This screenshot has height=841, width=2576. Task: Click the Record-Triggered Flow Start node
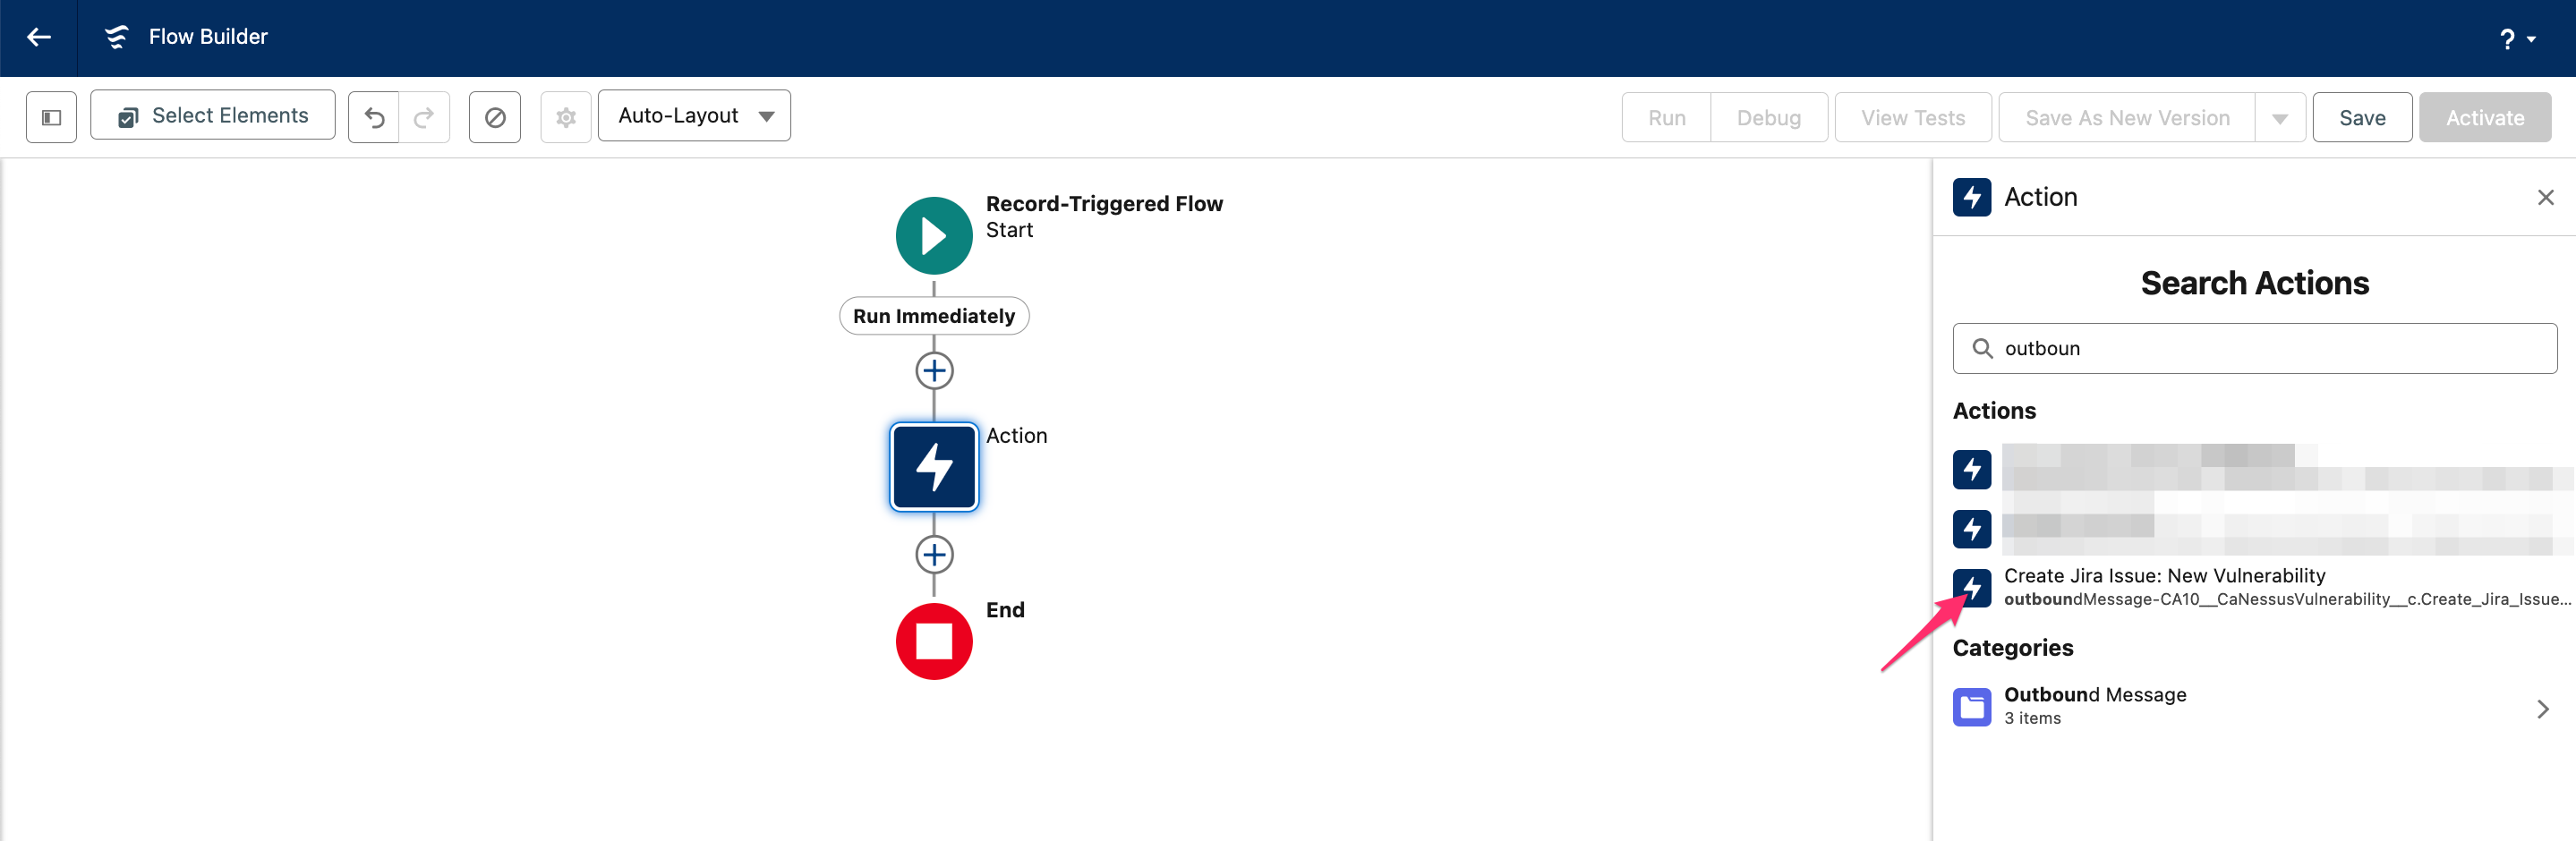click(x=933, y=235)
